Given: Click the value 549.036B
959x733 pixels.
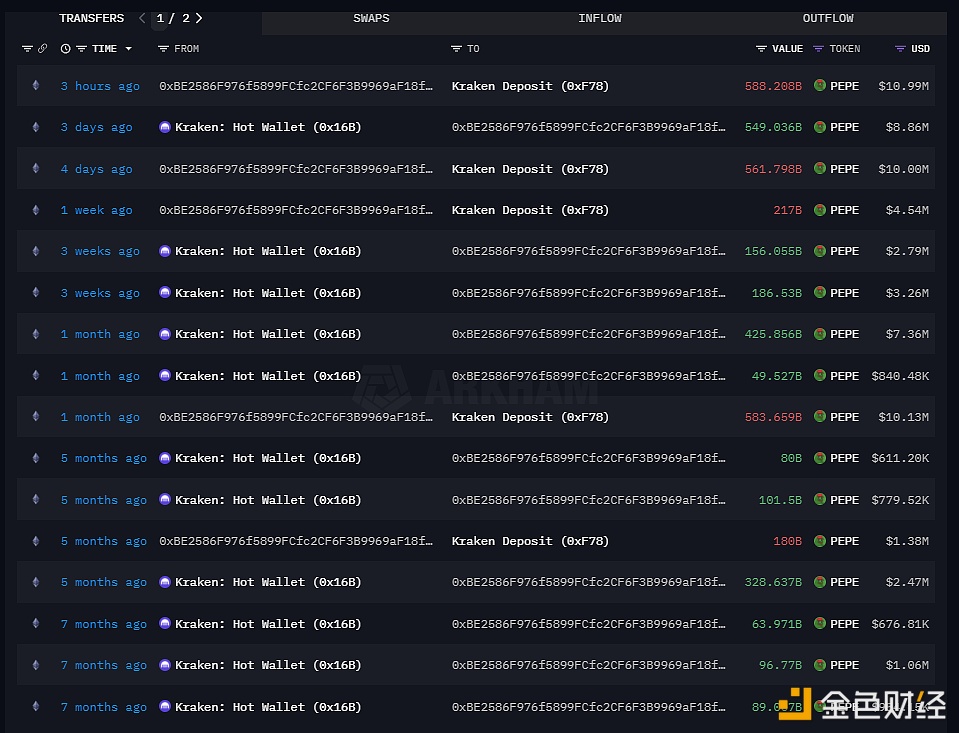Looking at the screenshot, I should click(773, 127).
